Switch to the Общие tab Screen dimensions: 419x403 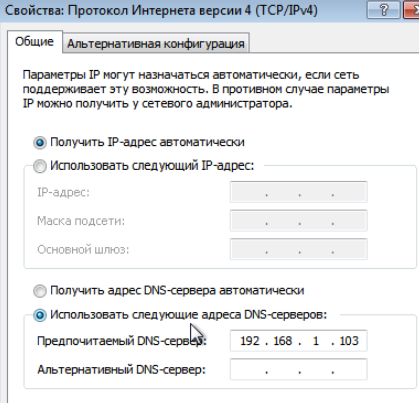34,42
